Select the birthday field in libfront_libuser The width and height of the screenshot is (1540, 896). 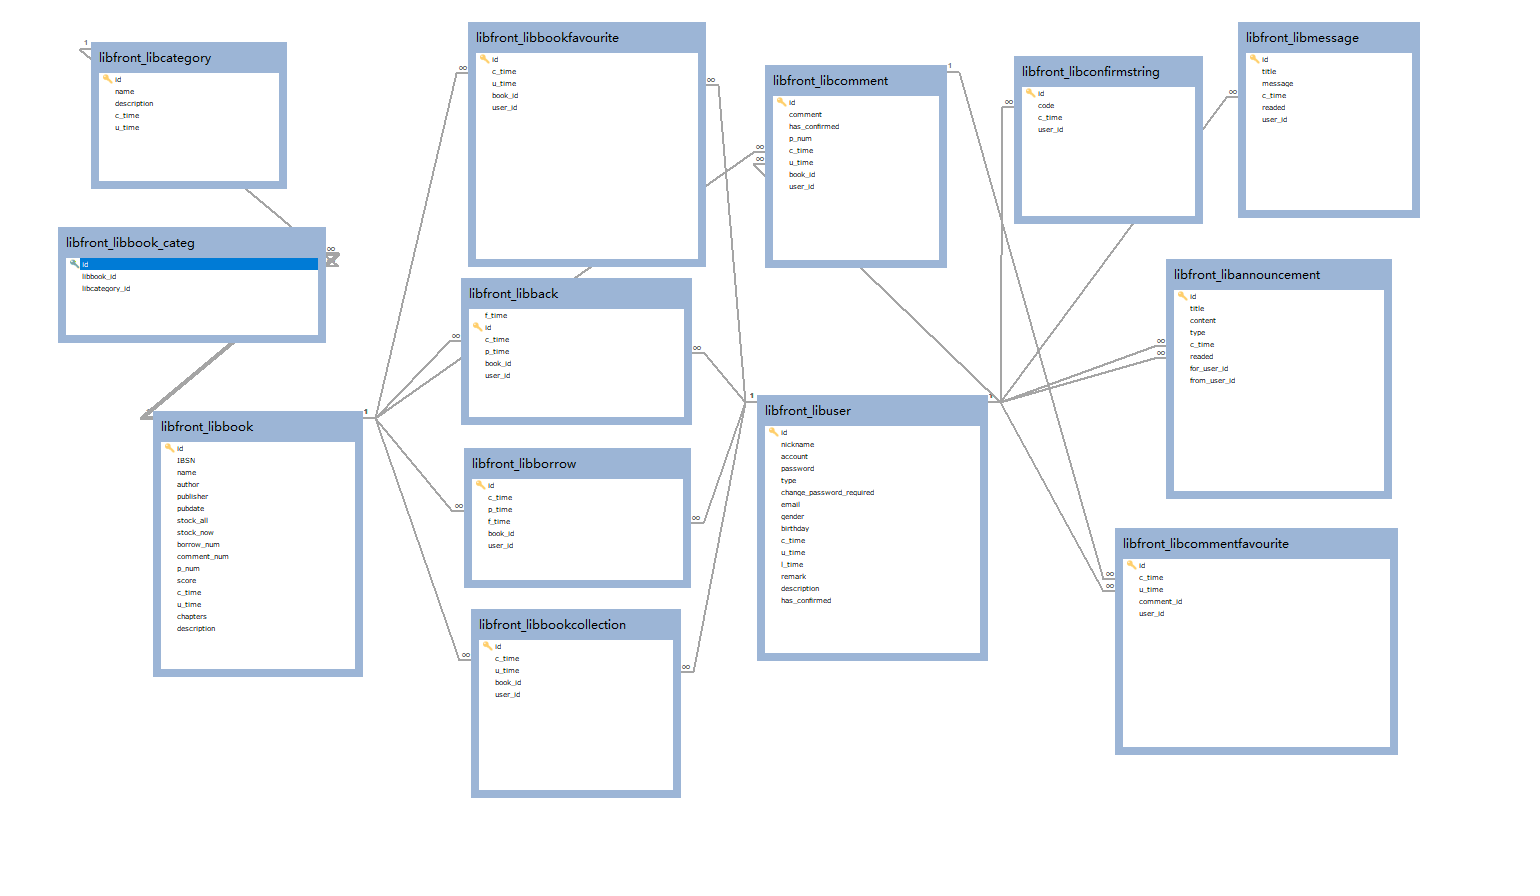click(795, 529)
